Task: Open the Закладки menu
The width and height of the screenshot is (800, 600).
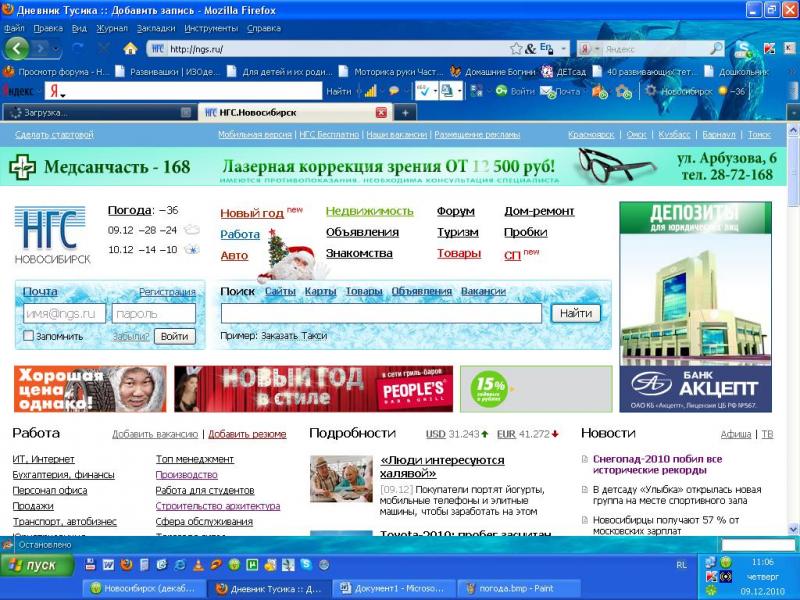Action: (156, 28)
